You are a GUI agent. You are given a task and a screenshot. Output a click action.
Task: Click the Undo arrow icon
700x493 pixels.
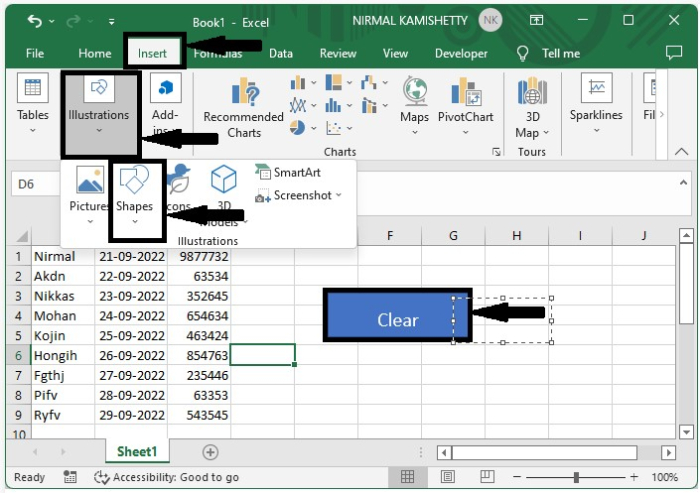pos(34,21)
